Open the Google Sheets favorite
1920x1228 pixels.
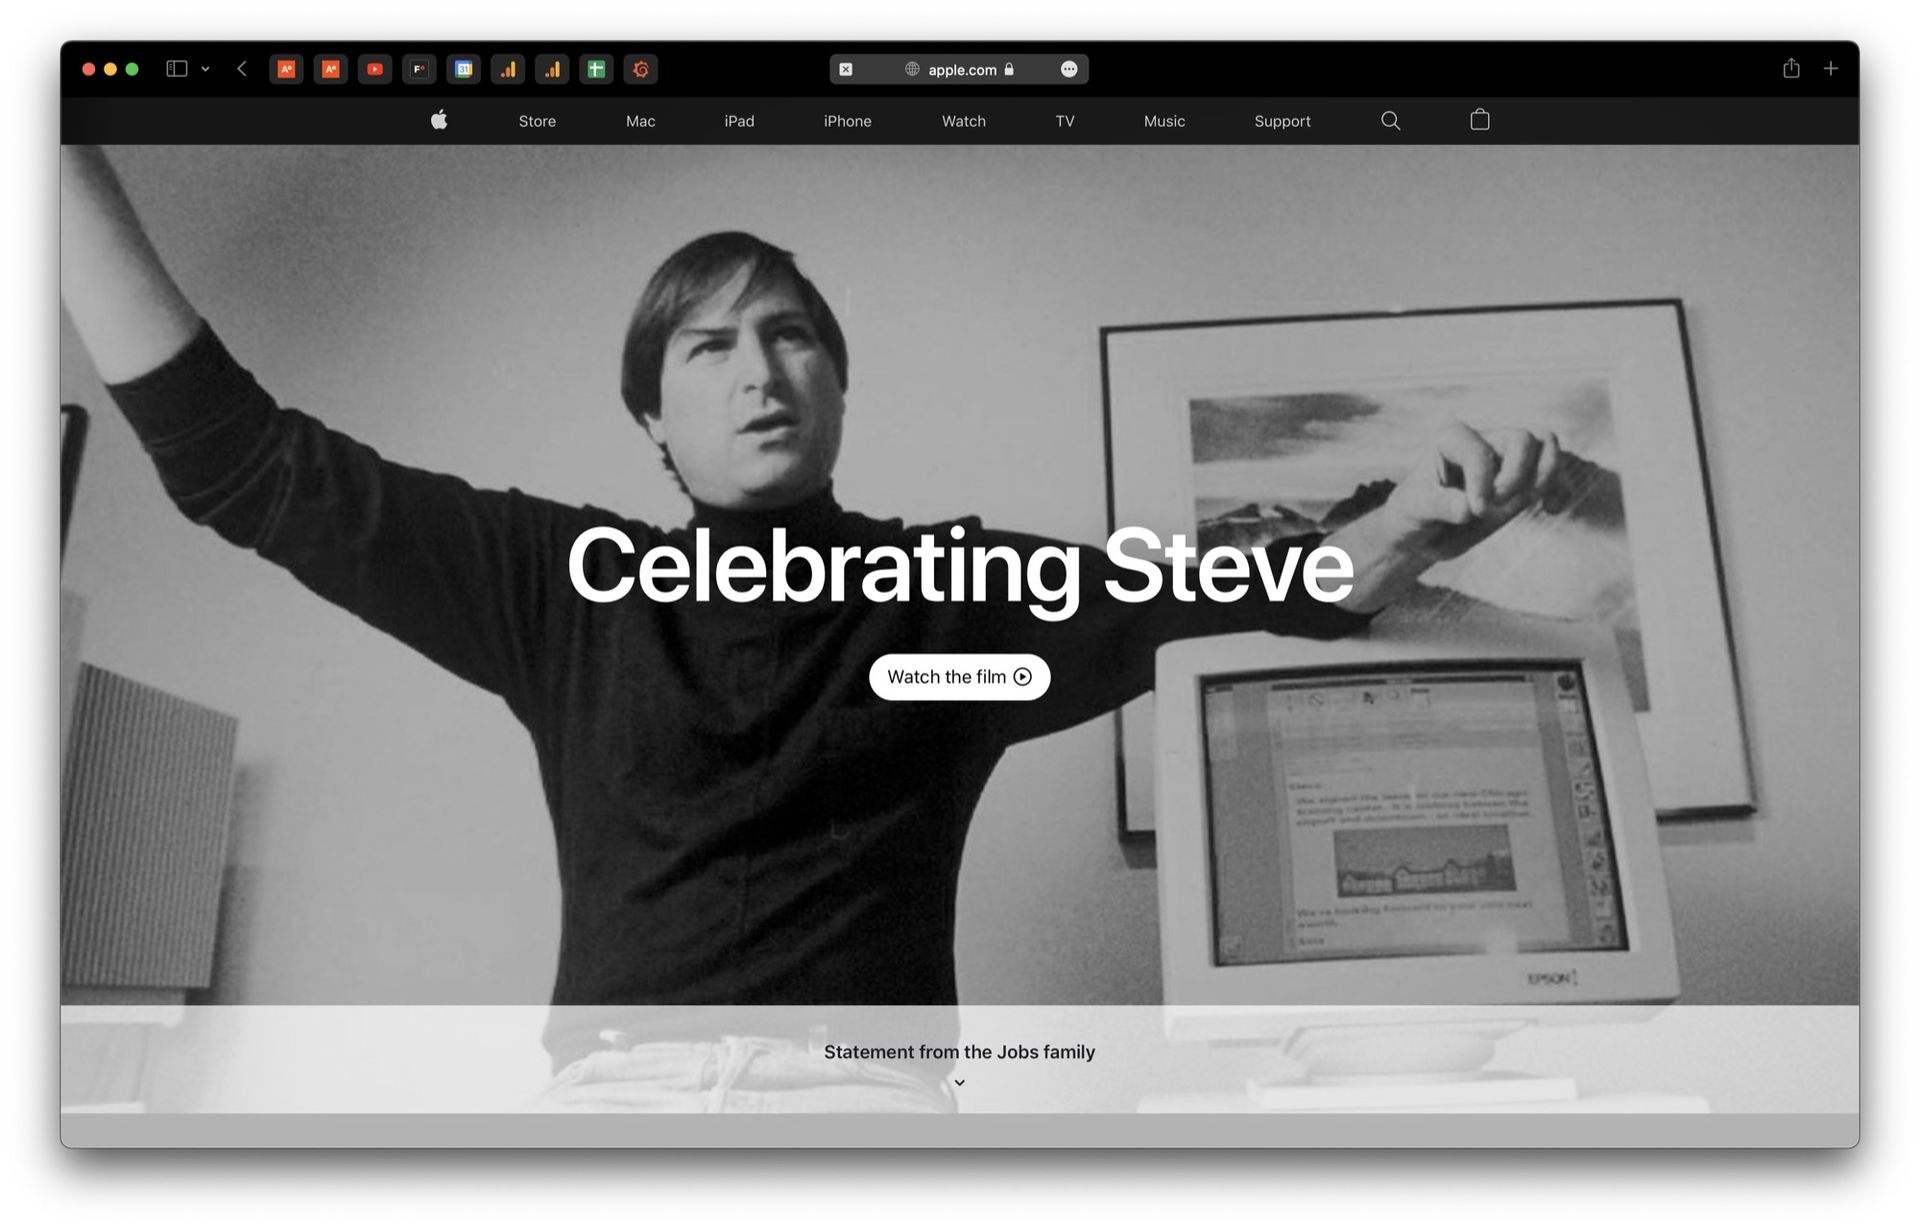[595, 69]
